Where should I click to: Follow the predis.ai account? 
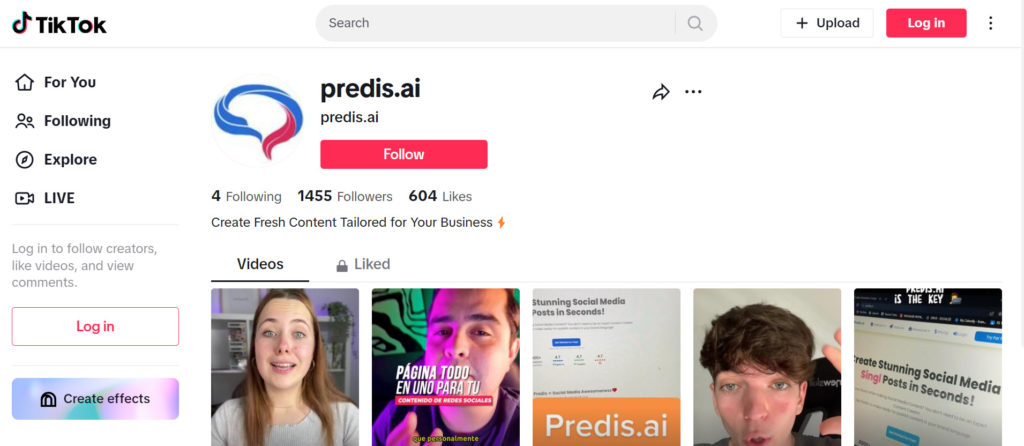point(404,154)
